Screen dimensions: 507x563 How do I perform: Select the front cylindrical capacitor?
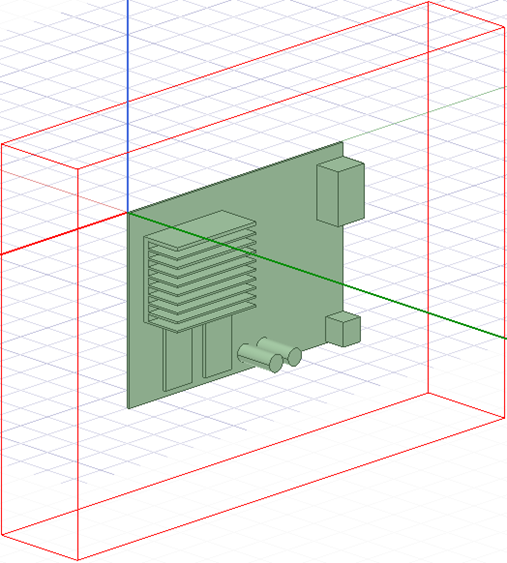[260, 358]
